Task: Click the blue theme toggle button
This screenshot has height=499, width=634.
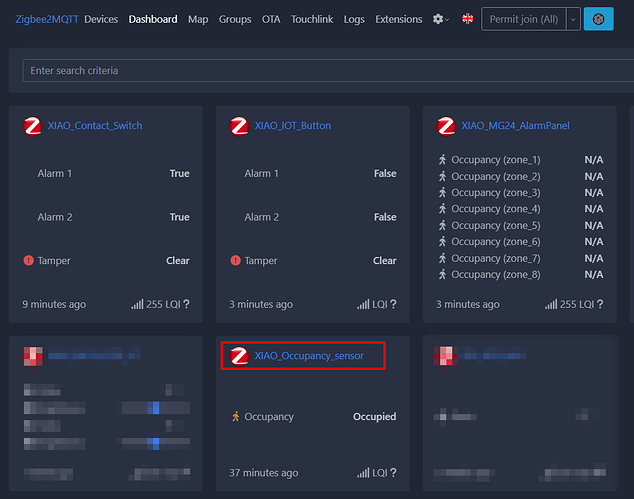Action: [x=598, y=19]
